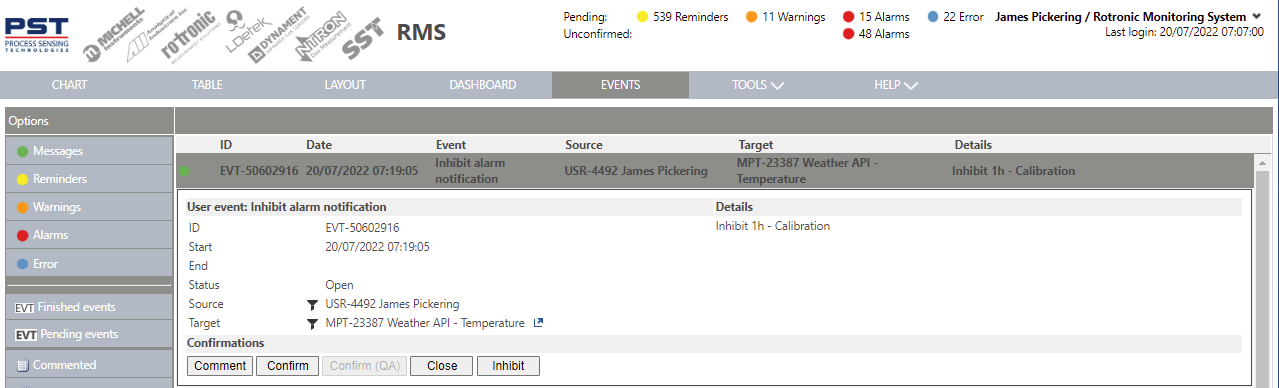This screenshot has height=388, width=1279.
Task: Sort by the Details column header
Action: [x=973, y=145]
